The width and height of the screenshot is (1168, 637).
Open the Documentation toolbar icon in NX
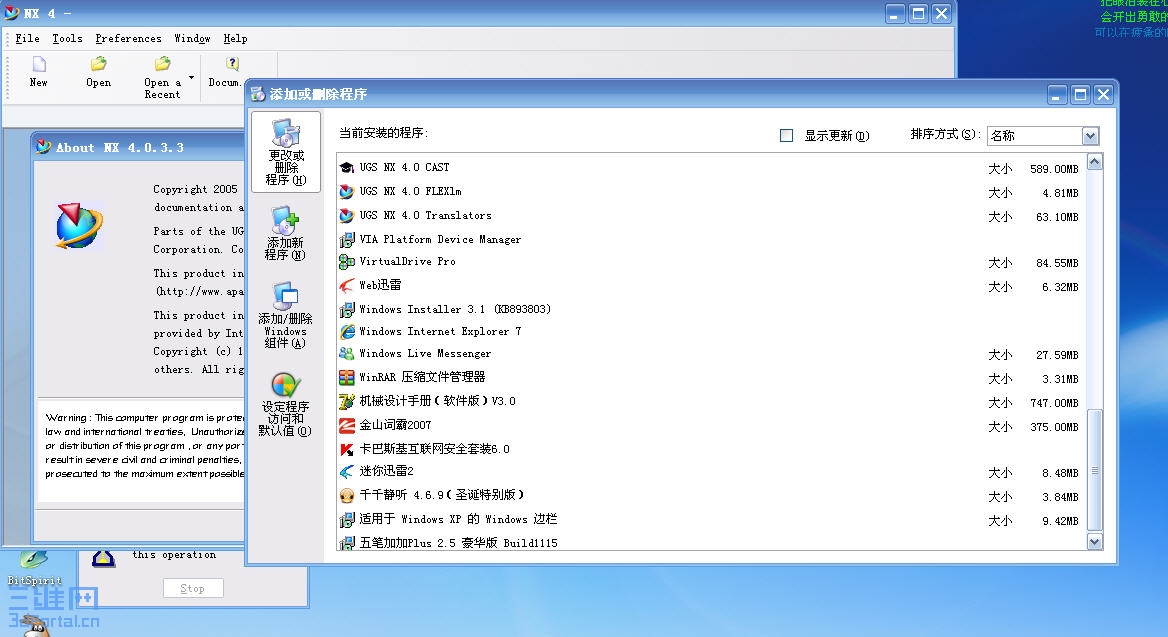point(232,65)
